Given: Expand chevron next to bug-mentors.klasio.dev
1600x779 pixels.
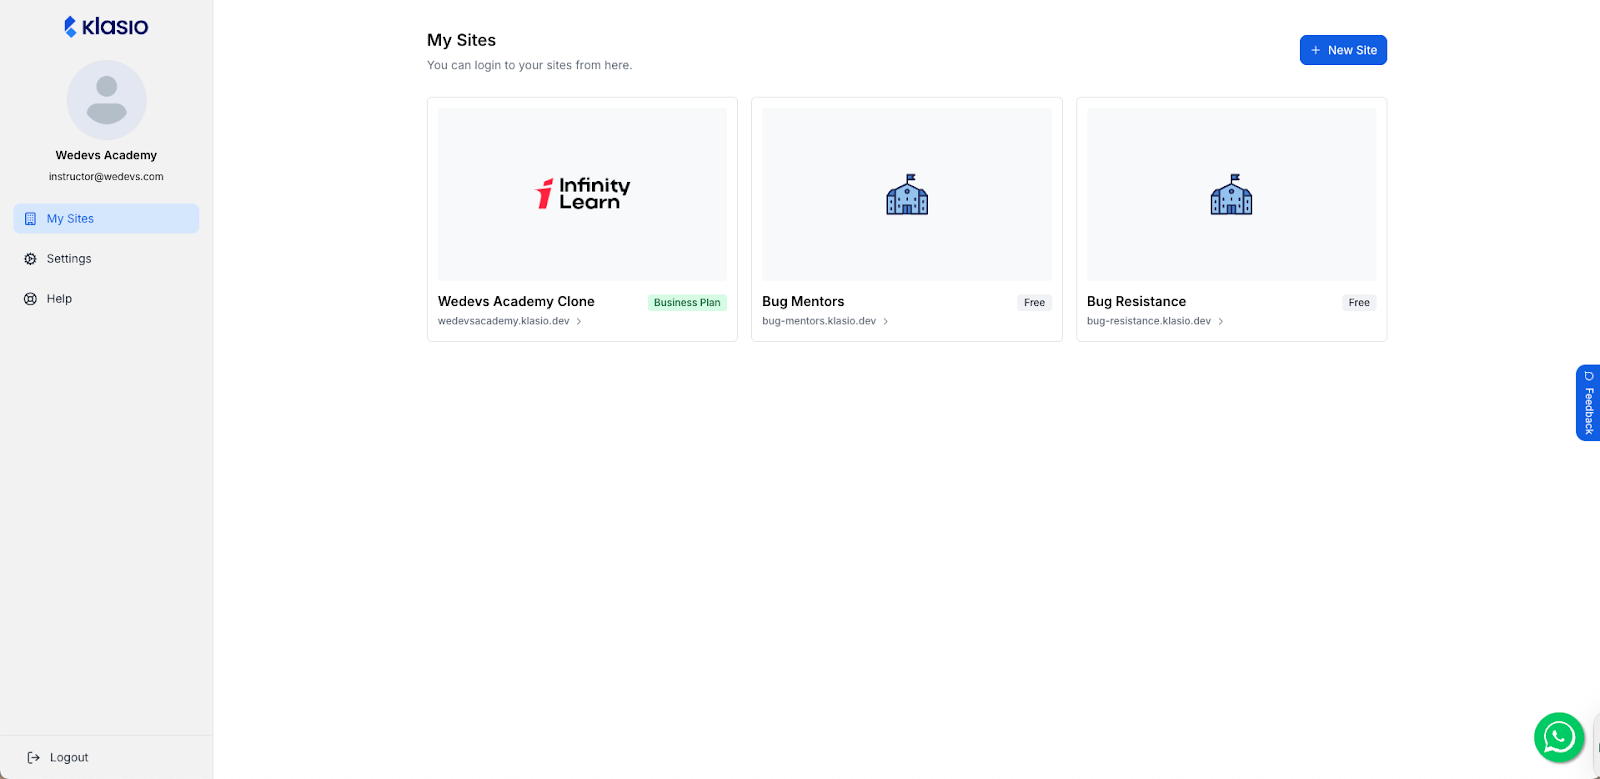Looking at the screenshot, I should pos(886,322).
